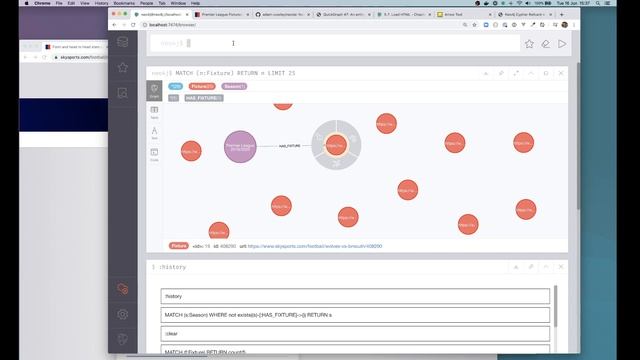Click the HAS_FIXTURE relationship label in graph

[x=289, y=146]
